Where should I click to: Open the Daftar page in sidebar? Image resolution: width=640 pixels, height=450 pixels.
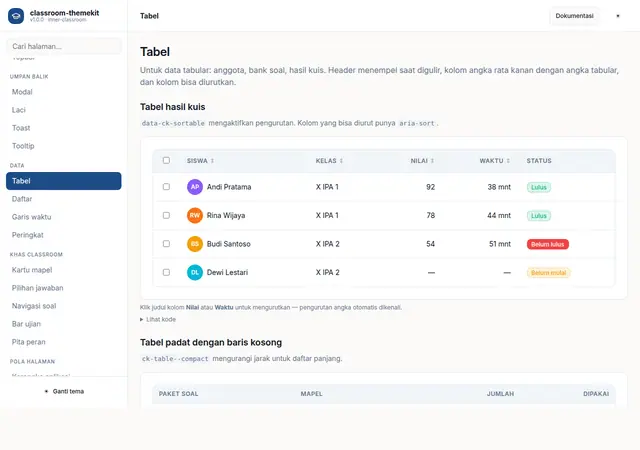tap(64, 199)
